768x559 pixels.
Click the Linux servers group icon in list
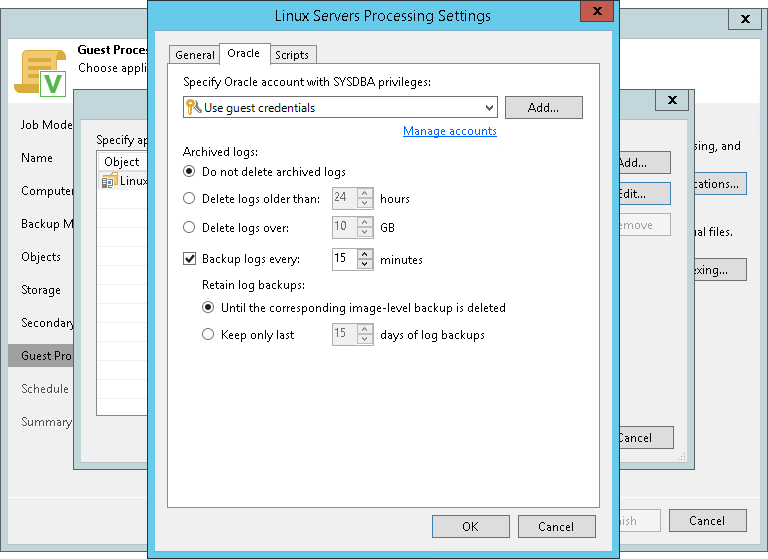[x=109, y=180]
